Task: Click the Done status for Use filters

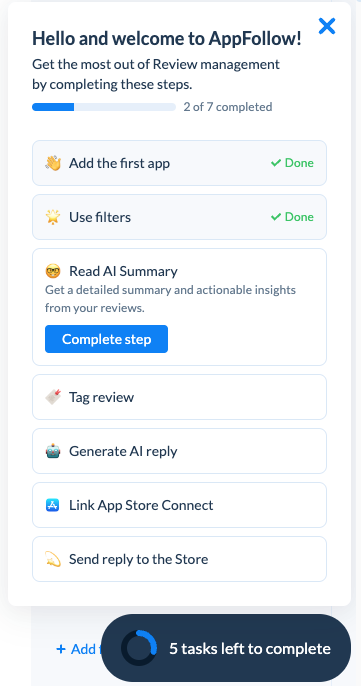Action: [x=292, y=217]
